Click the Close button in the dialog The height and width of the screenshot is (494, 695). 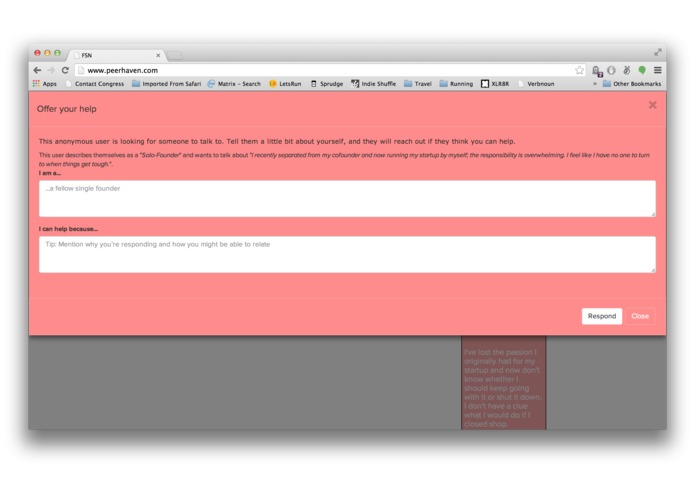pos(640,316)
